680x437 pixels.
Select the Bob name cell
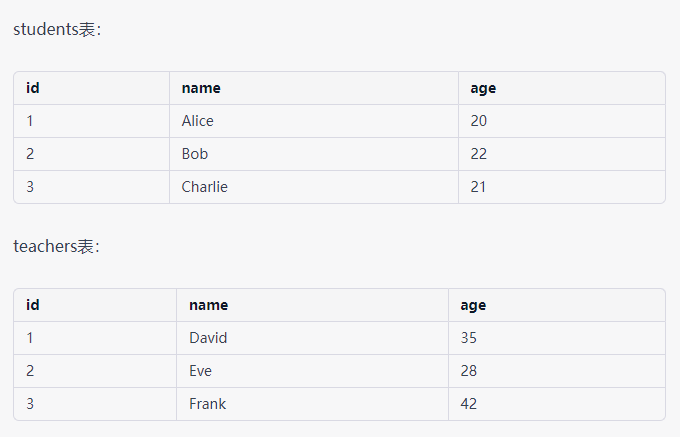point(195,154)
